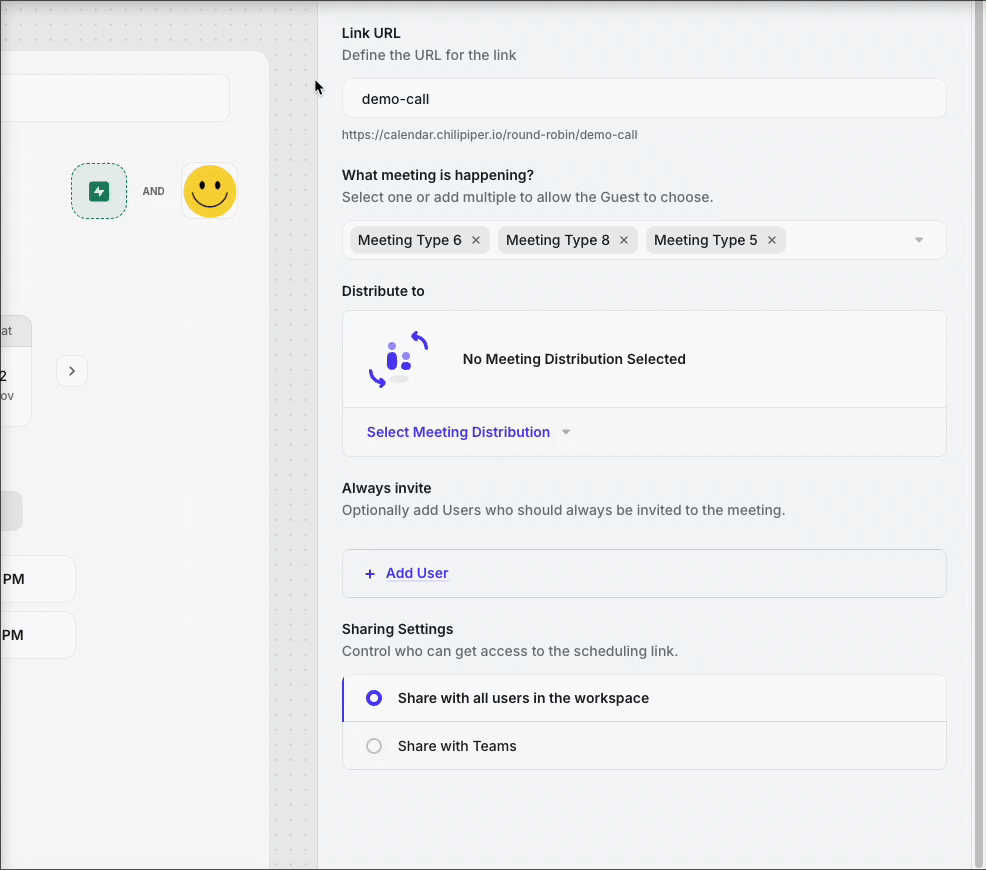Select Share with all users in workspace
Image resolution: width=986 pixels, height=870 pixels.
(374, 698)
